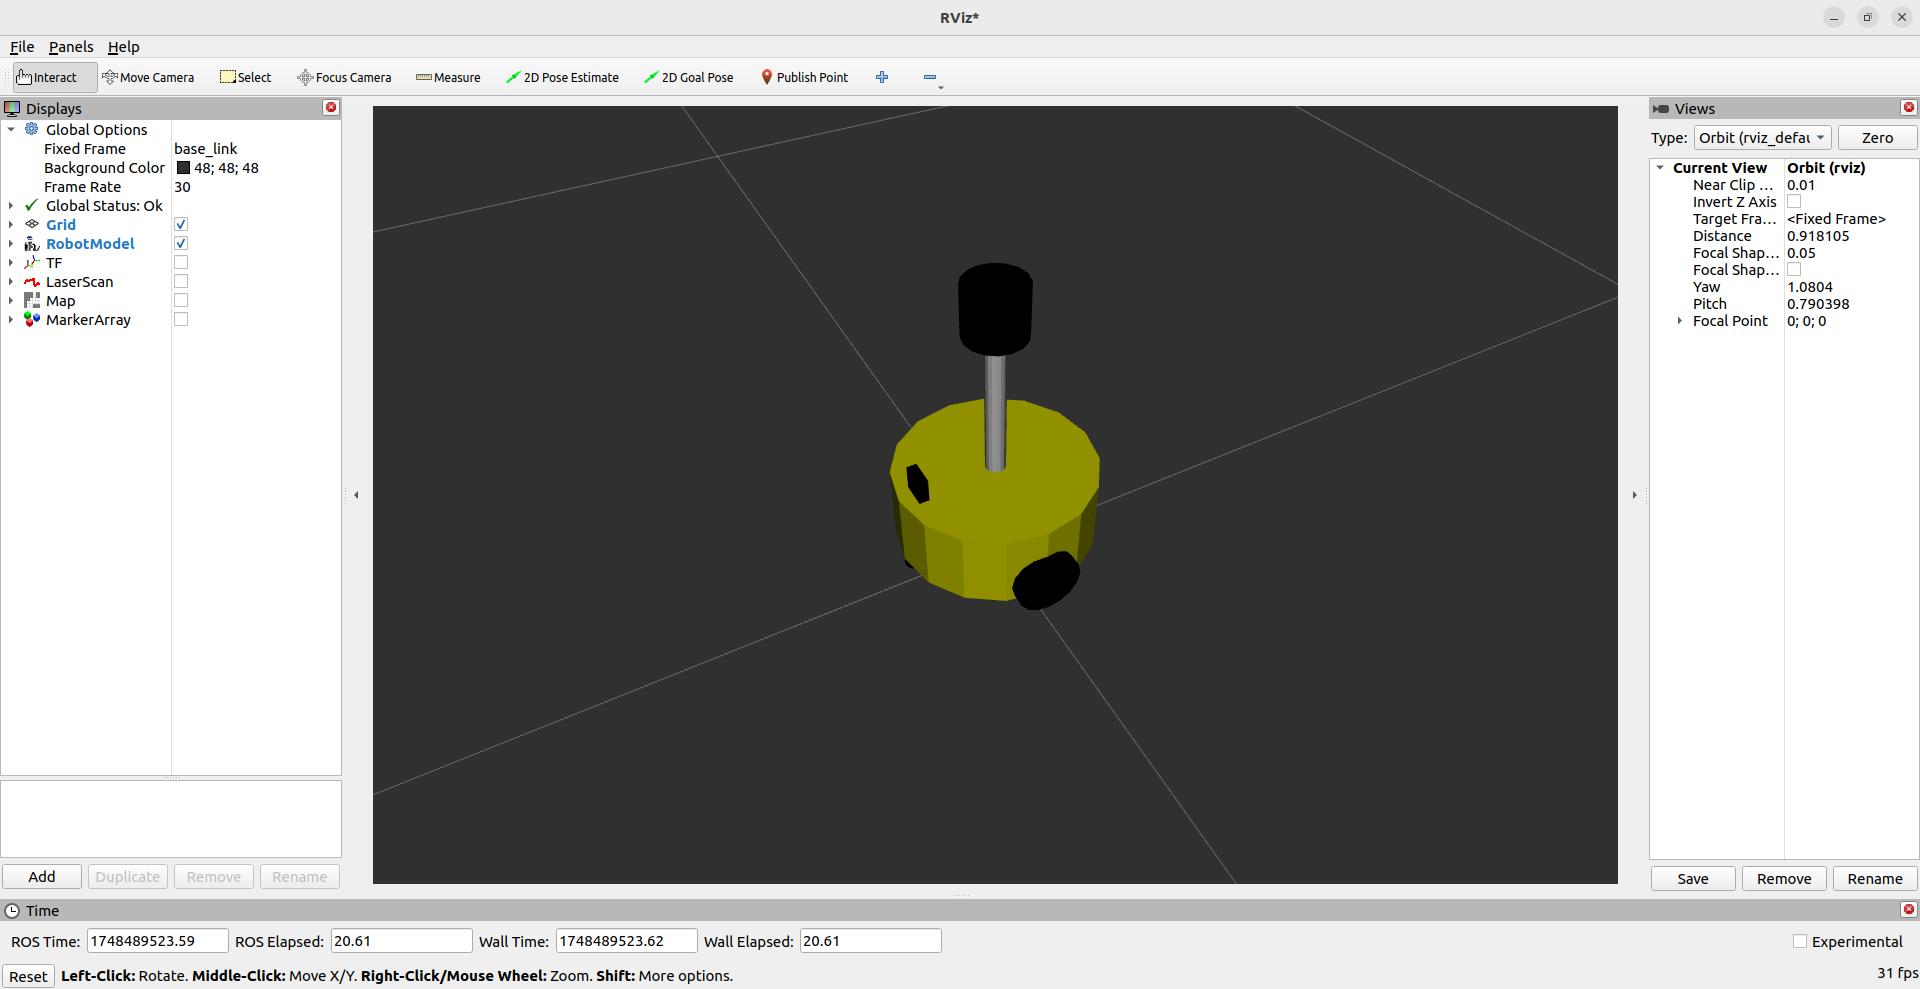
Task: Click the blue plus add-tool icon
Action: [882, 77]
